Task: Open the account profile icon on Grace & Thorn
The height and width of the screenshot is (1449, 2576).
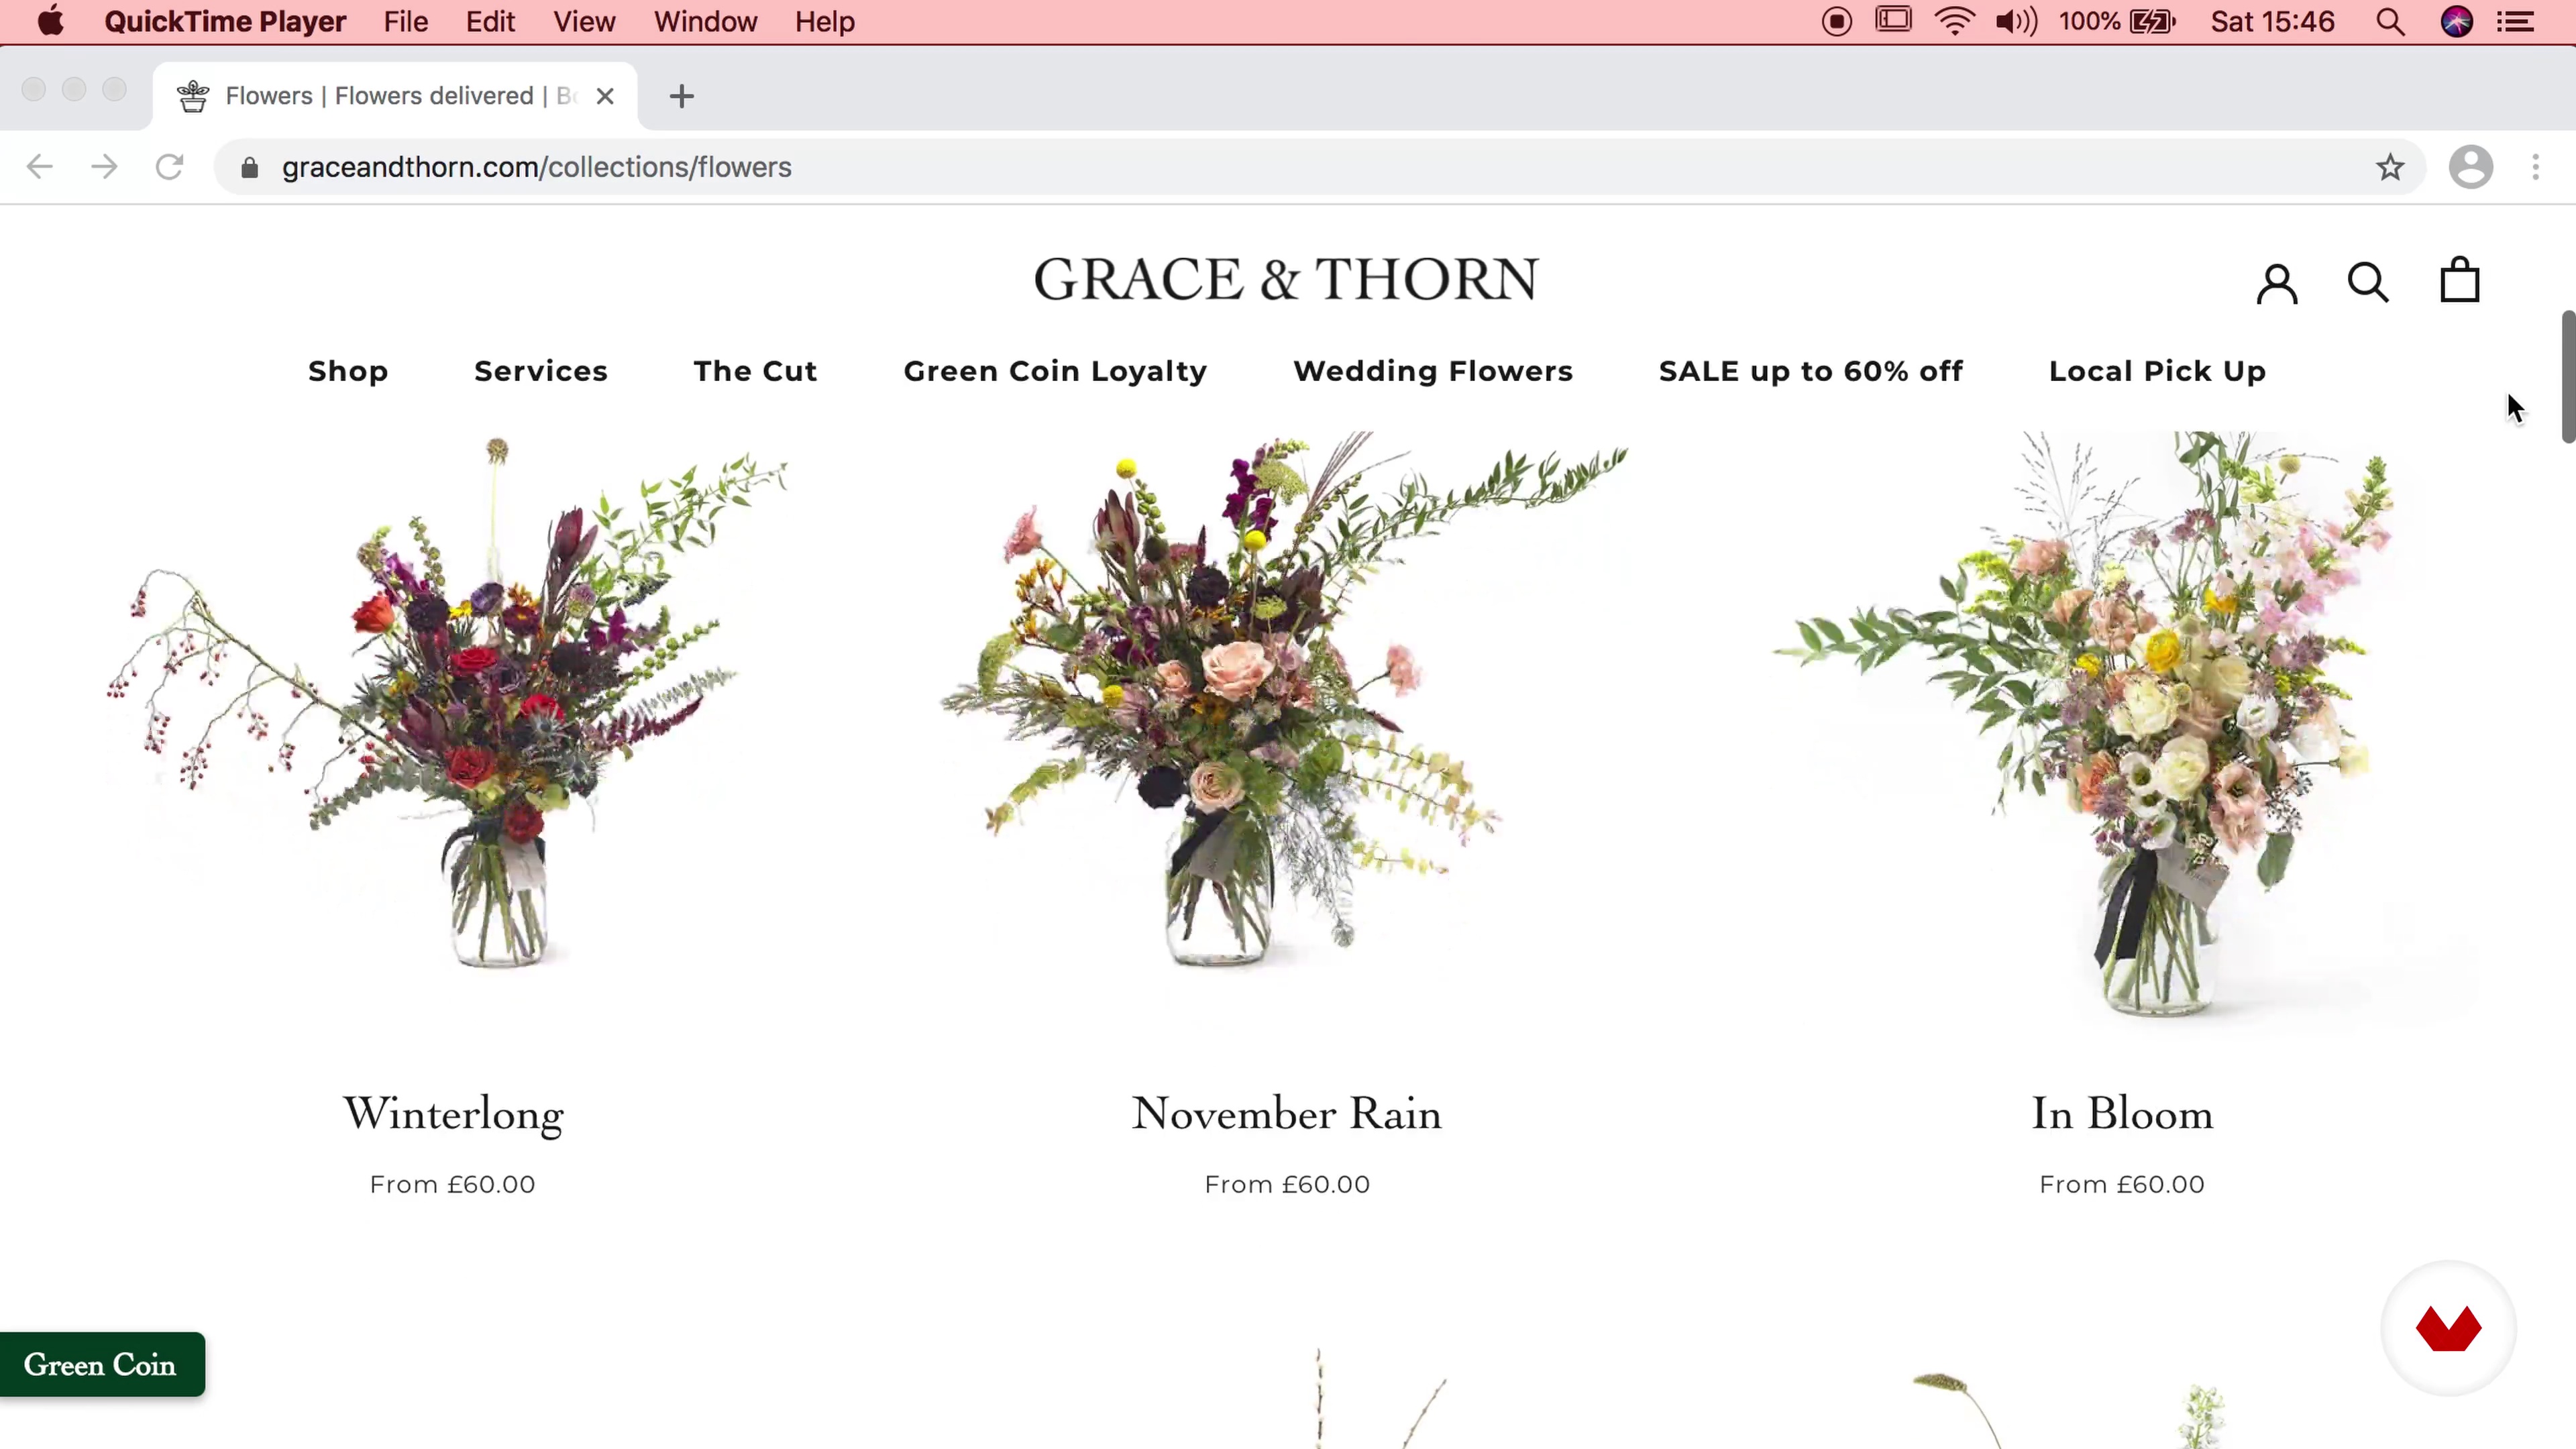Action: coord(2277,283)
